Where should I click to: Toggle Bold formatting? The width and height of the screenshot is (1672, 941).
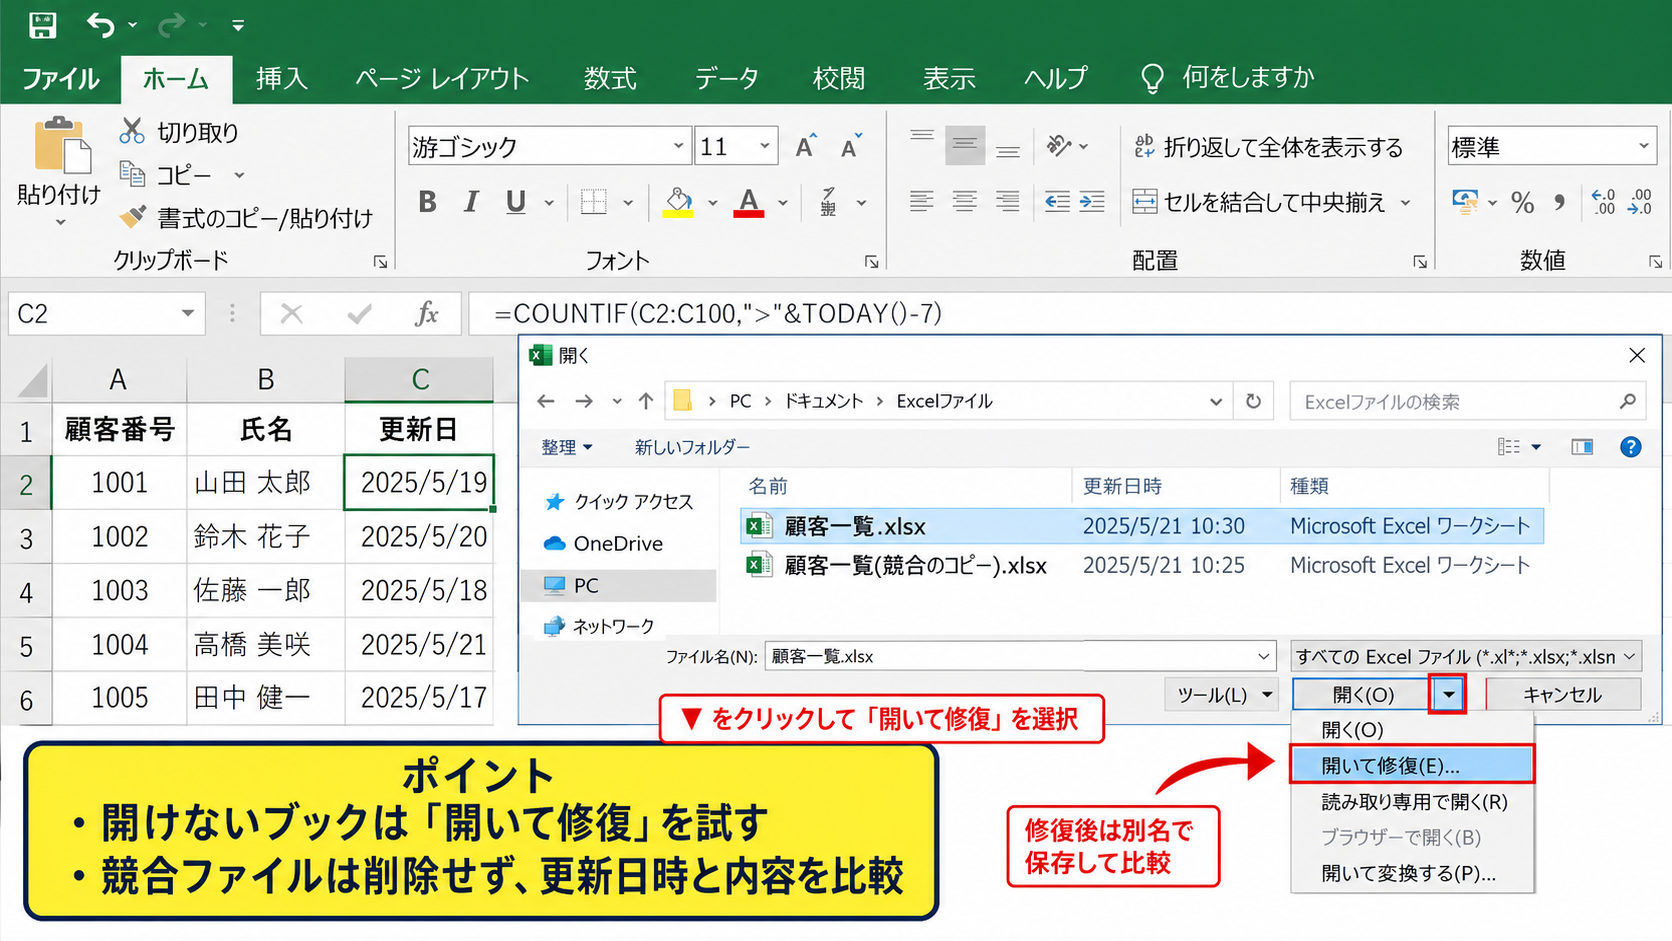pos(427,202)
